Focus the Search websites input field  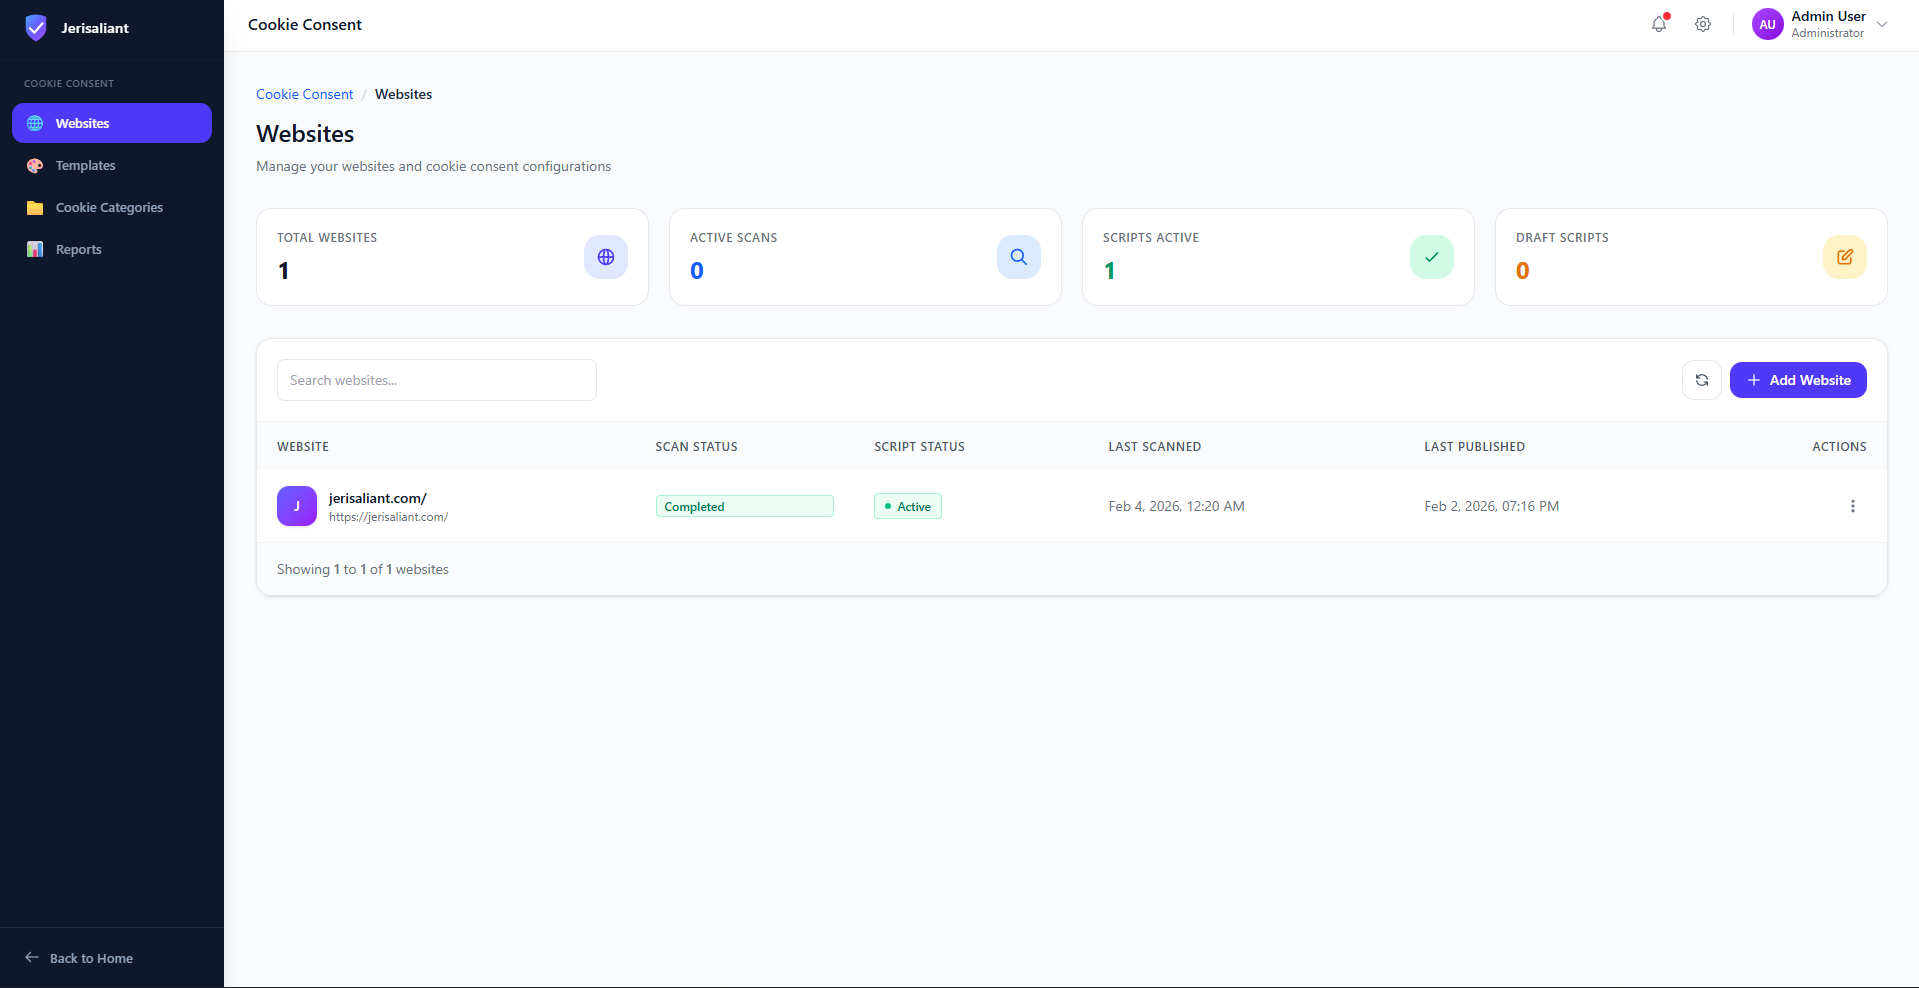coord(436,380)
